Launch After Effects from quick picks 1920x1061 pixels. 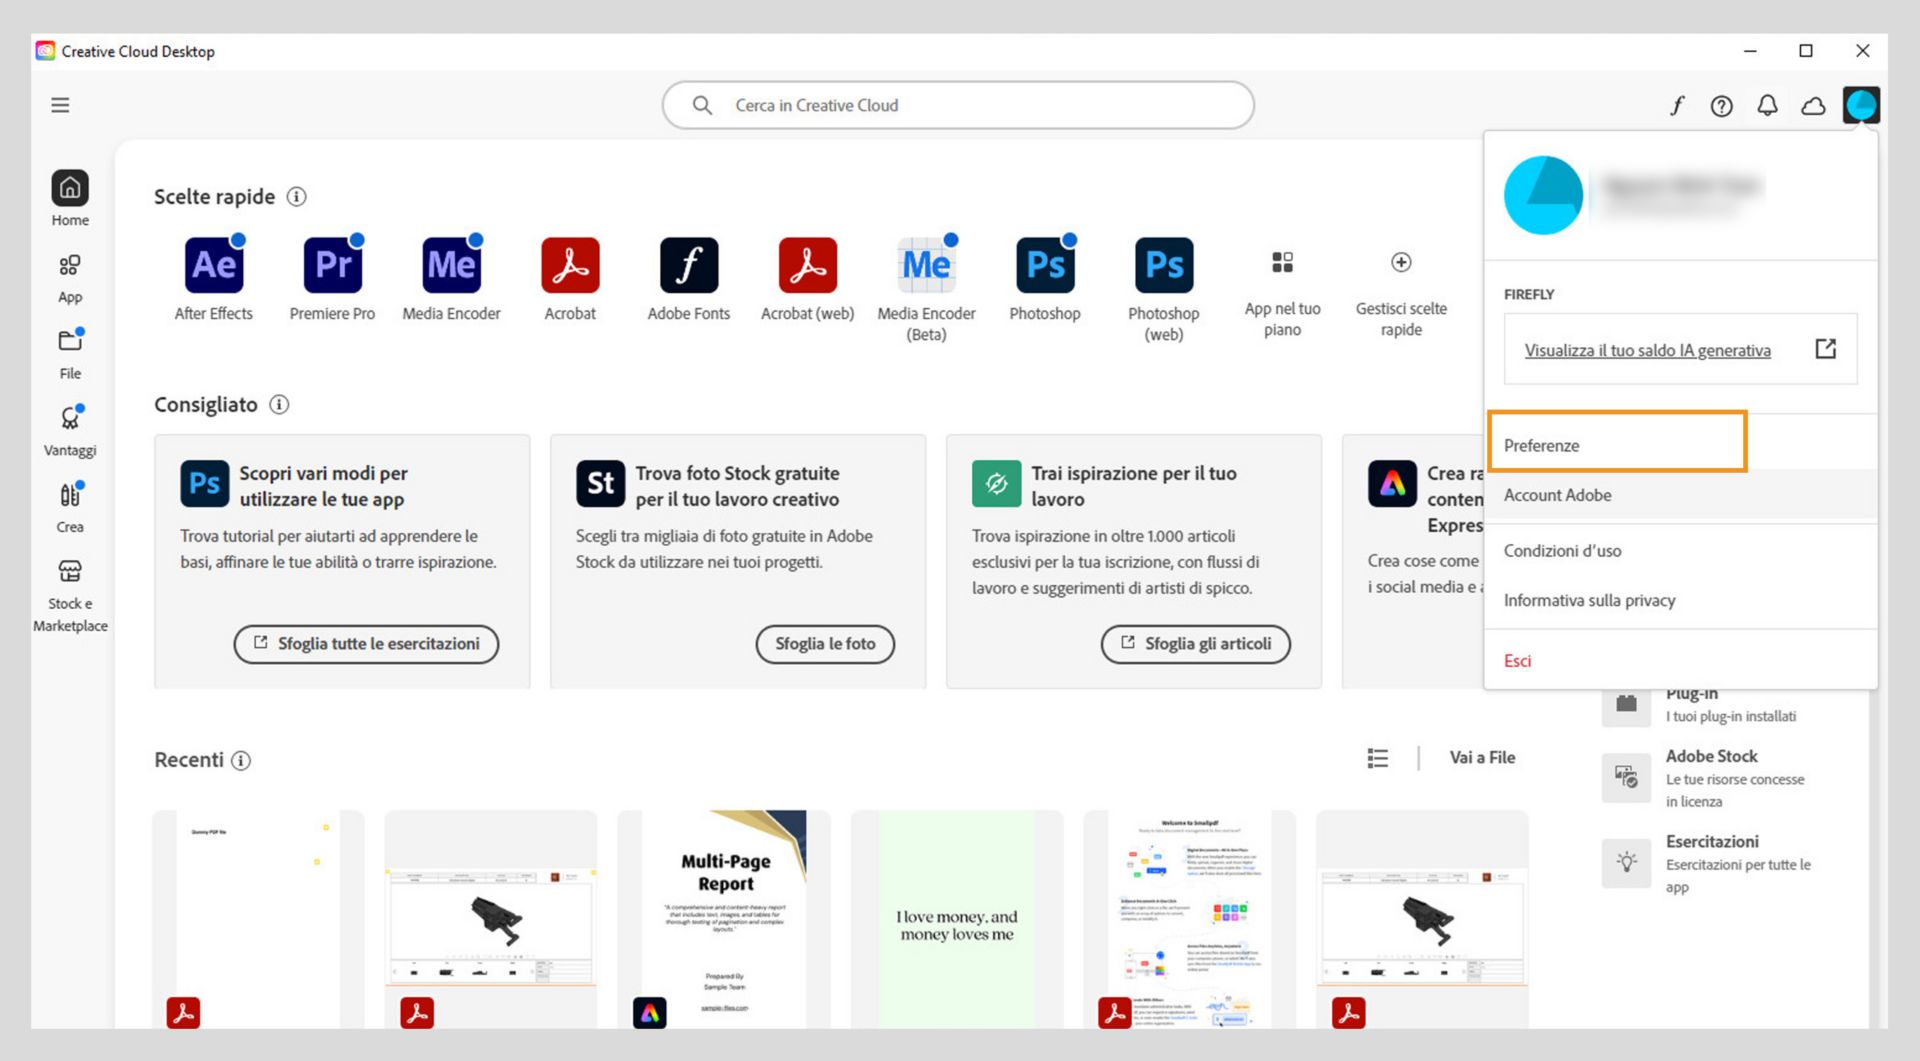pos(214,265)
